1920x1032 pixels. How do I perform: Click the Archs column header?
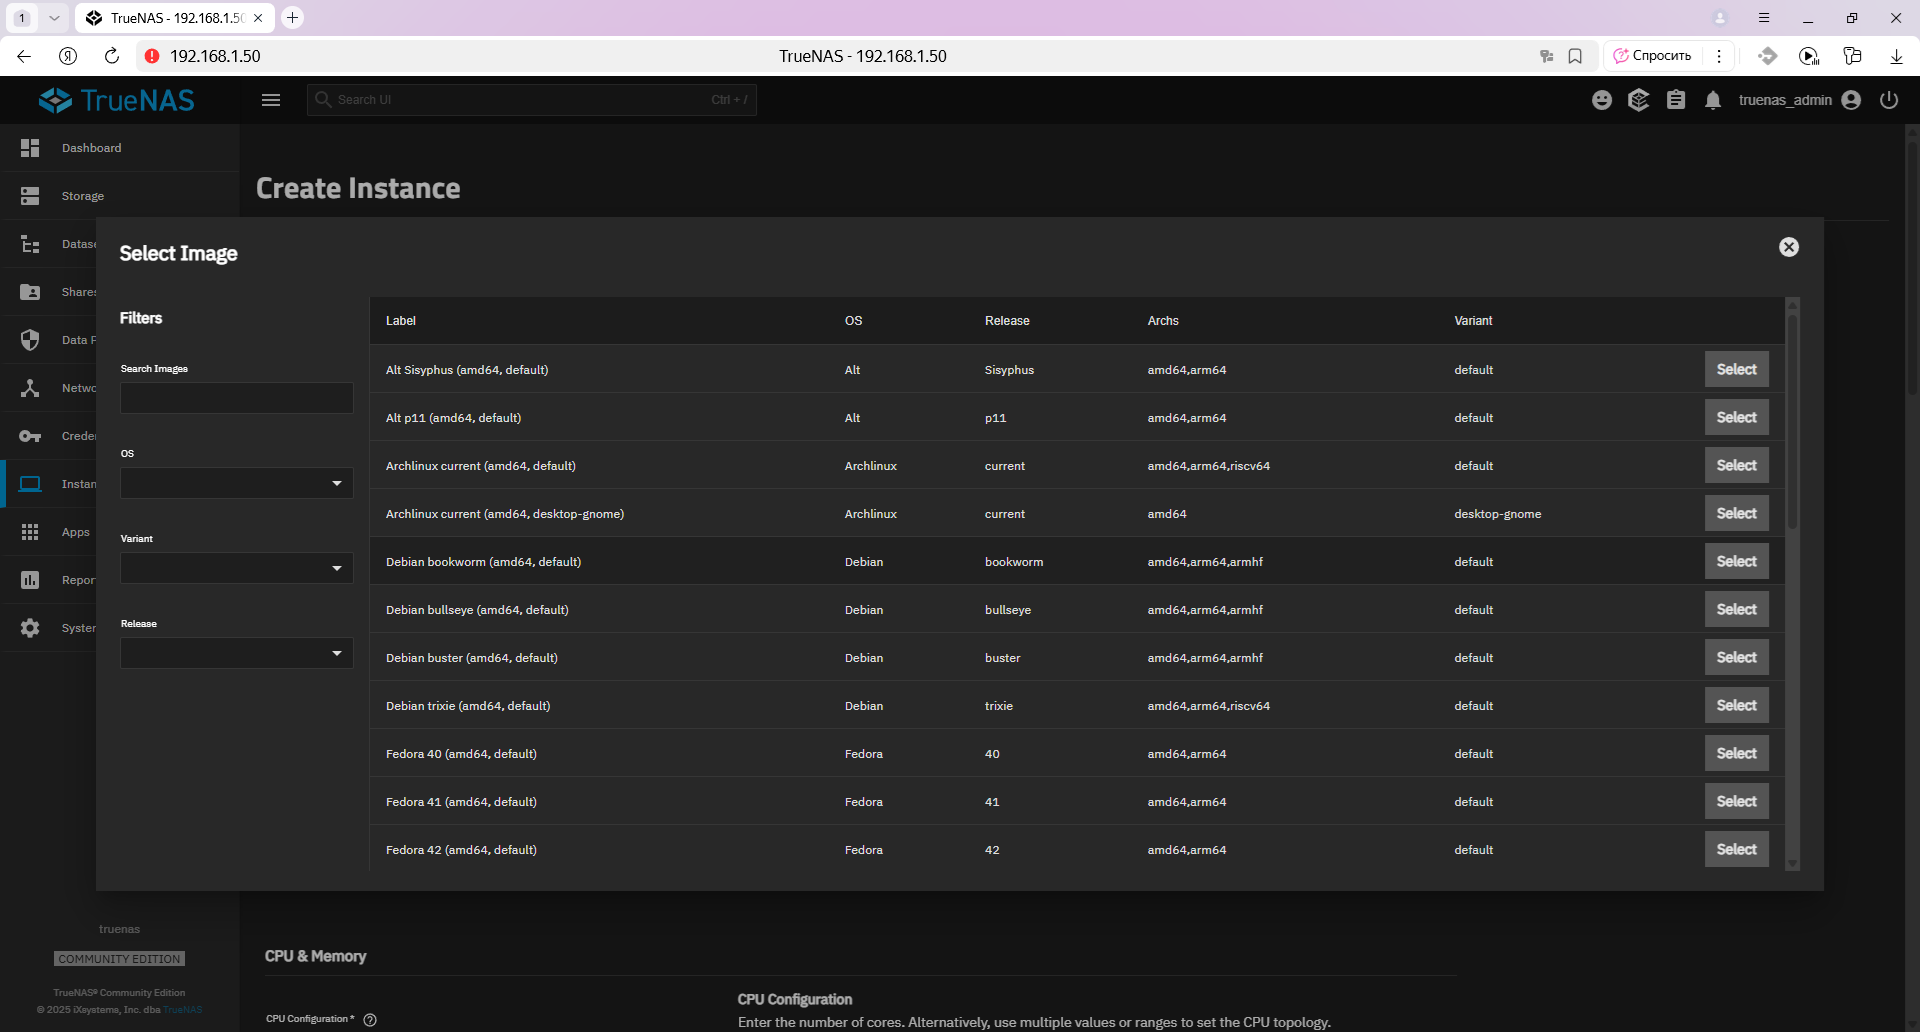click(1163, 321)
